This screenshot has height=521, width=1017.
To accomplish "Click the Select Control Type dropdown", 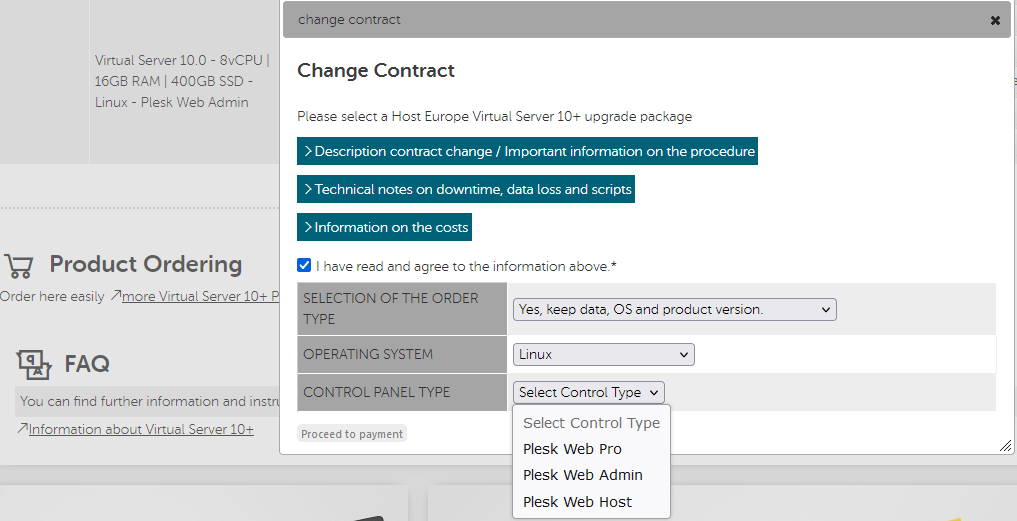I will (x=588, y=392).
